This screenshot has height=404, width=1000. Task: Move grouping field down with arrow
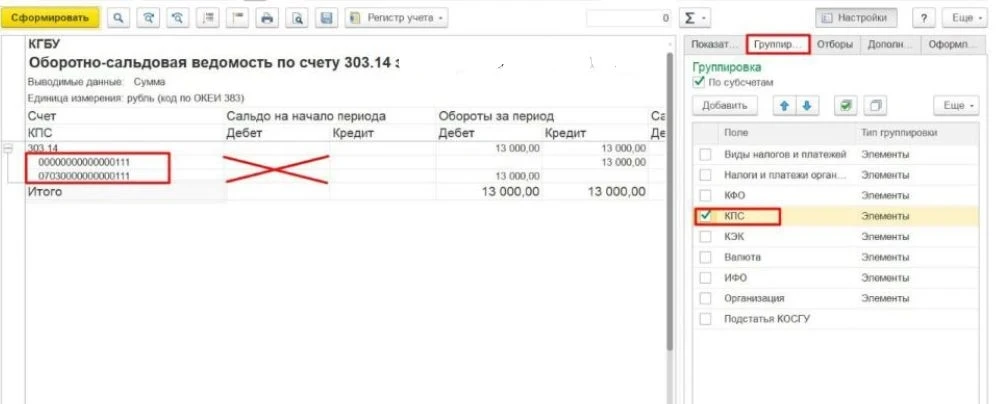807,106
